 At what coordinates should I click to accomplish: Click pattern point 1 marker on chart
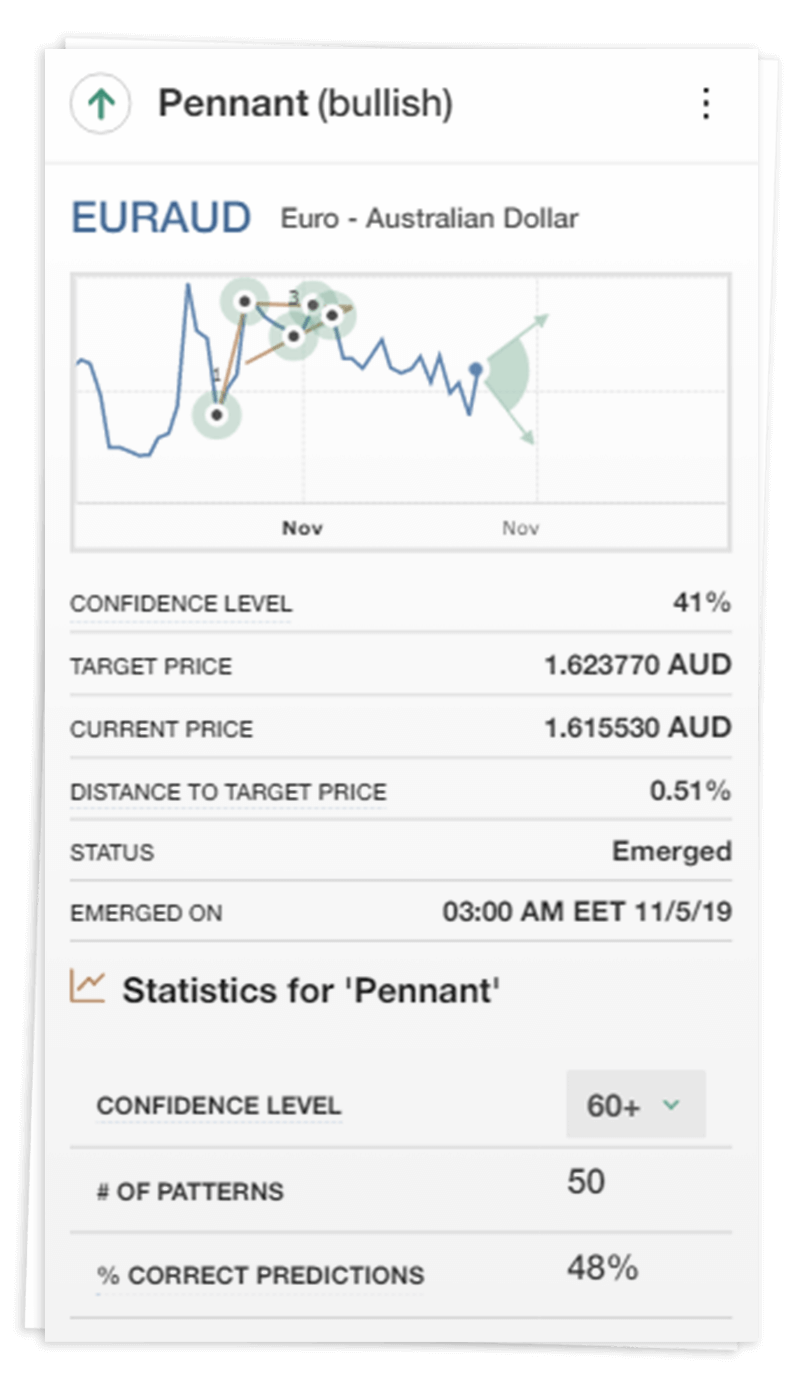217,414
